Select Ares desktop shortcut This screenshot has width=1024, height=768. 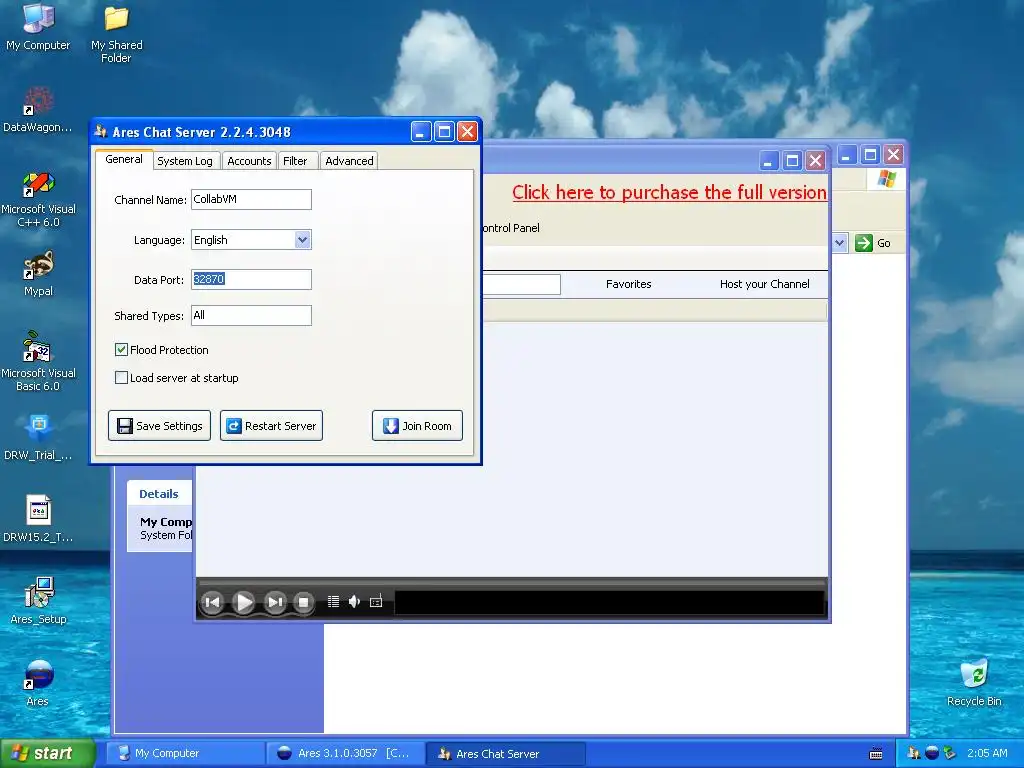38,683
